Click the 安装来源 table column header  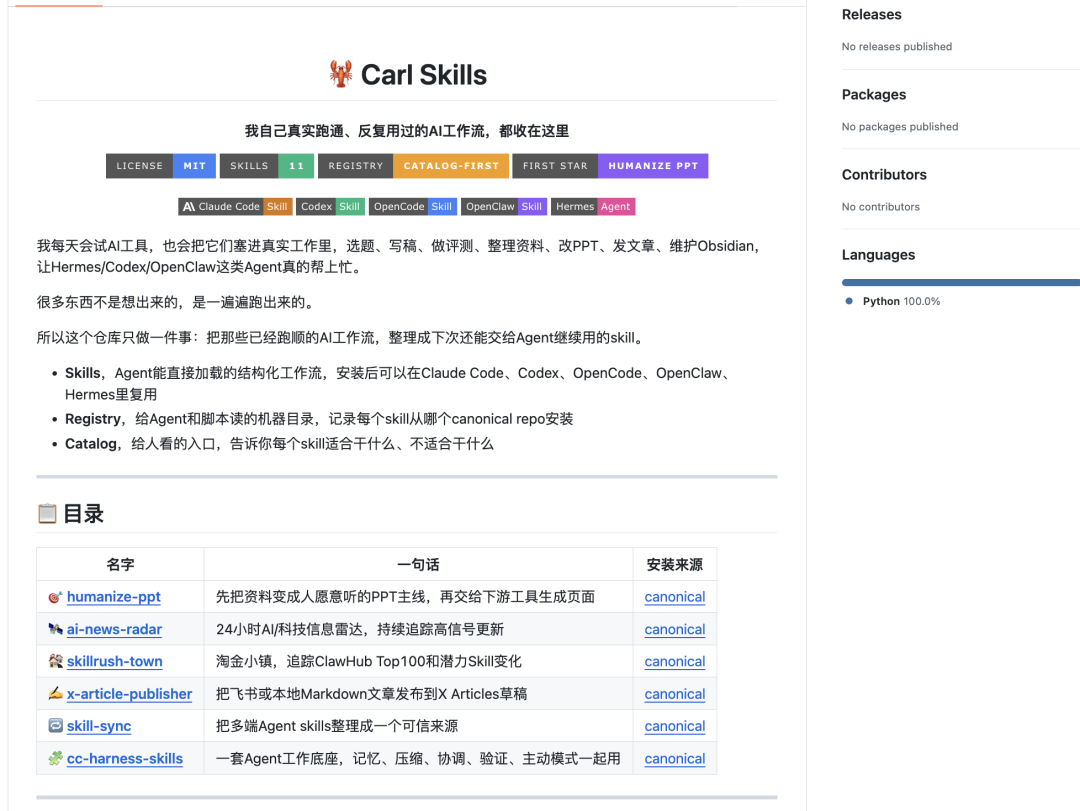click(675, 564)
